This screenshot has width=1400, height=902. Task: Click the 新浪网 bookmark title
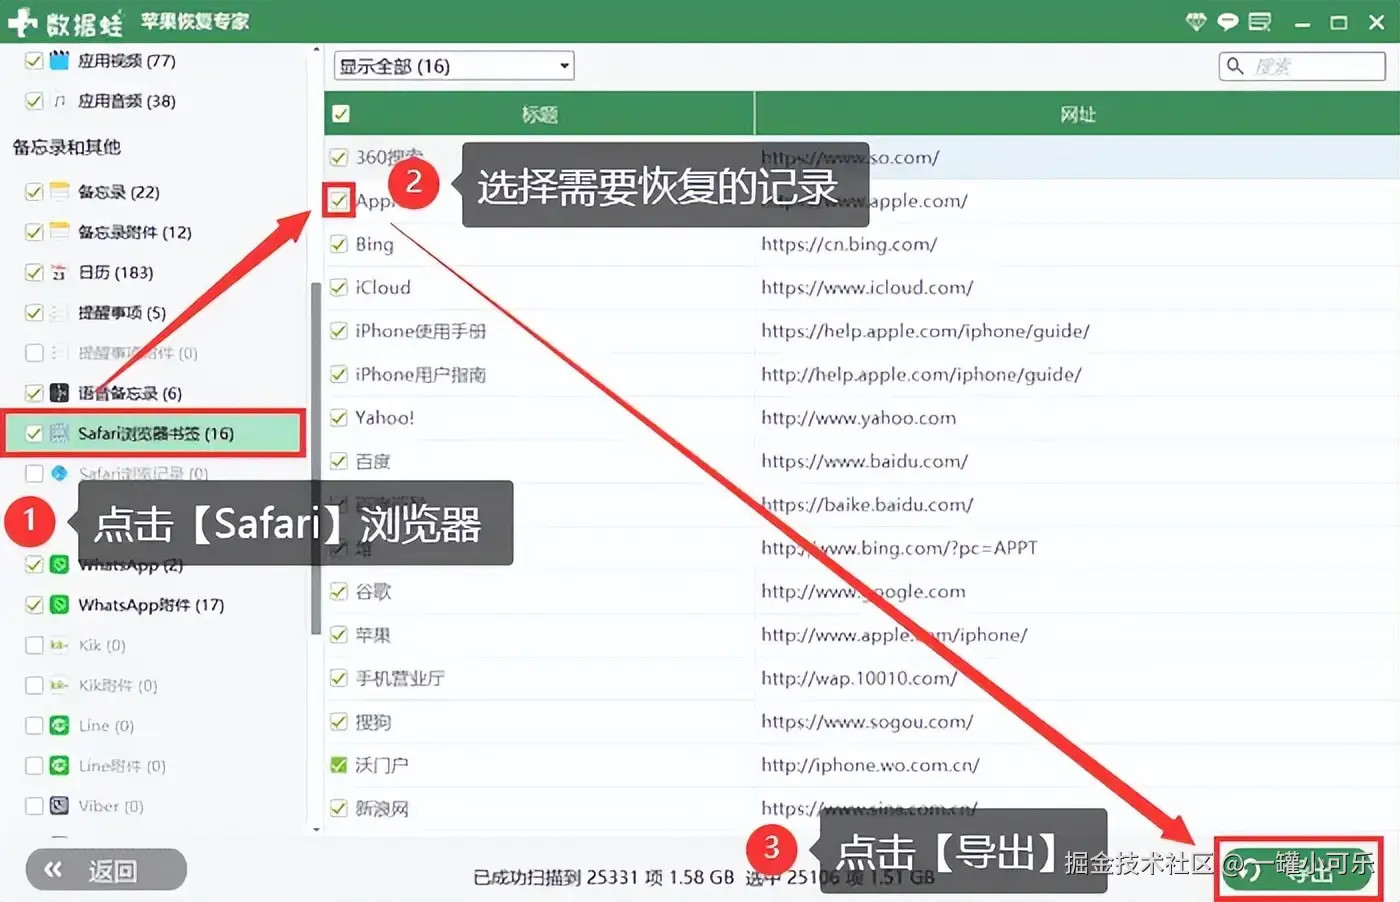[x=382, y=808]
